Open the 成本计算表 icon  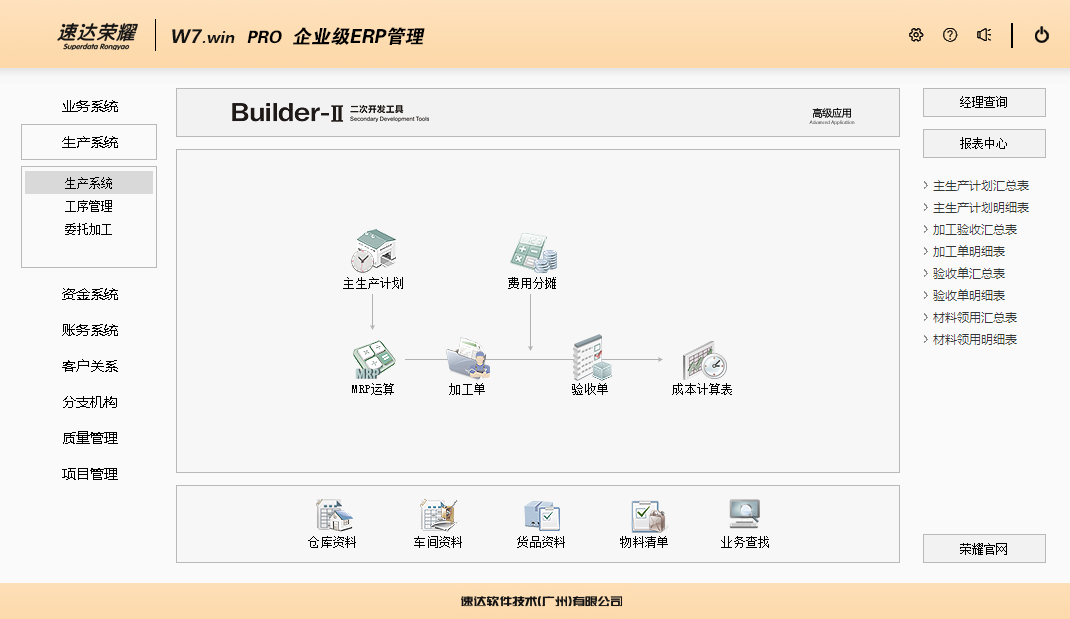(x=702, y=360)
